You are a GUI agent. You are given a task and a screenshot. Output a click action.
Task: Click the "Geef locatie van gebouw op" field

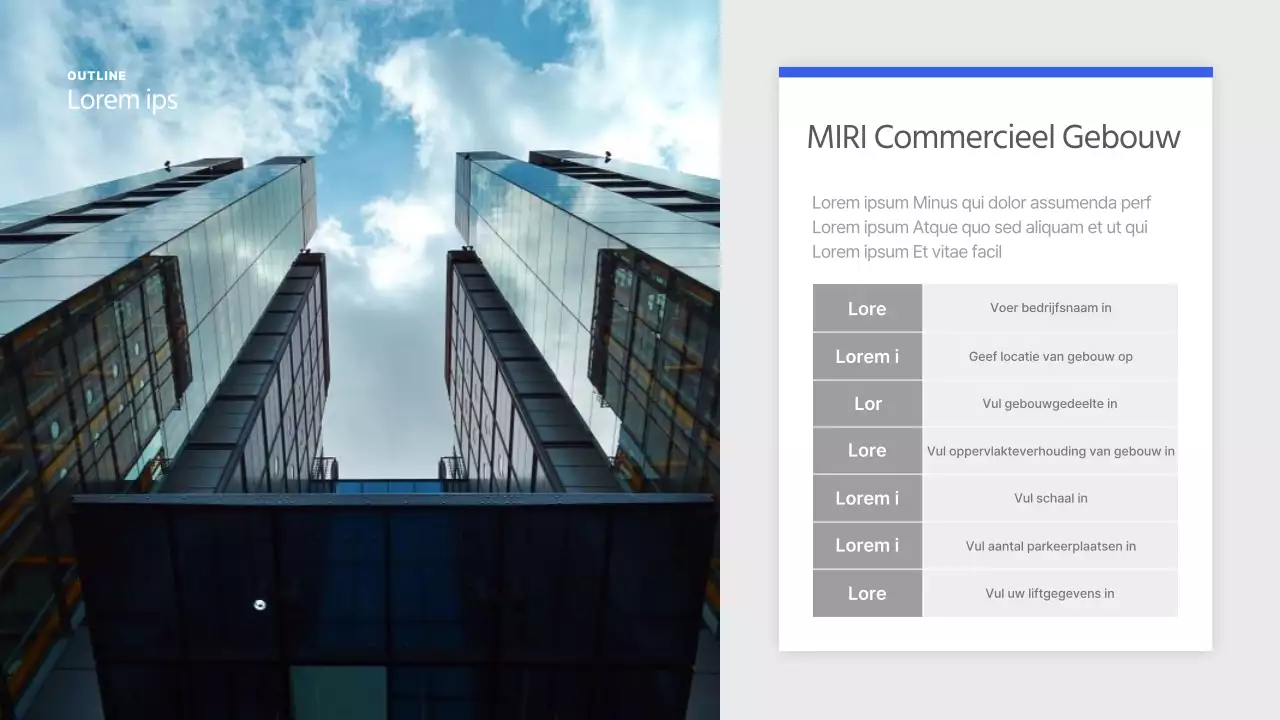pyautogui.click(x=1050, y=356)
